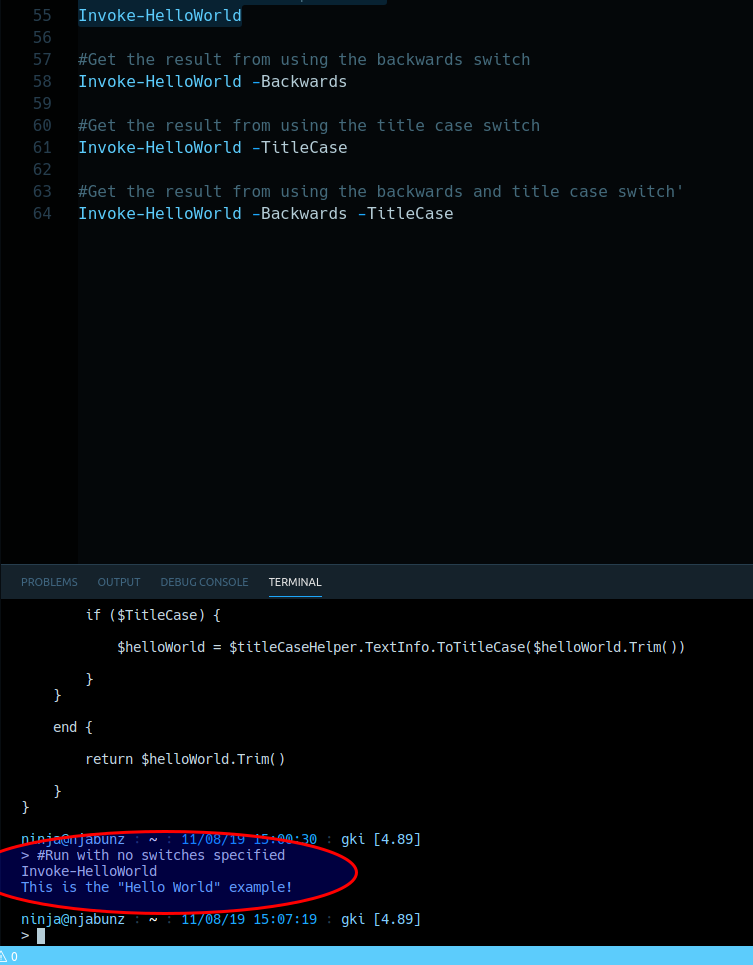Click line number 63 in the gutter
753x965 pixels.
41,192
